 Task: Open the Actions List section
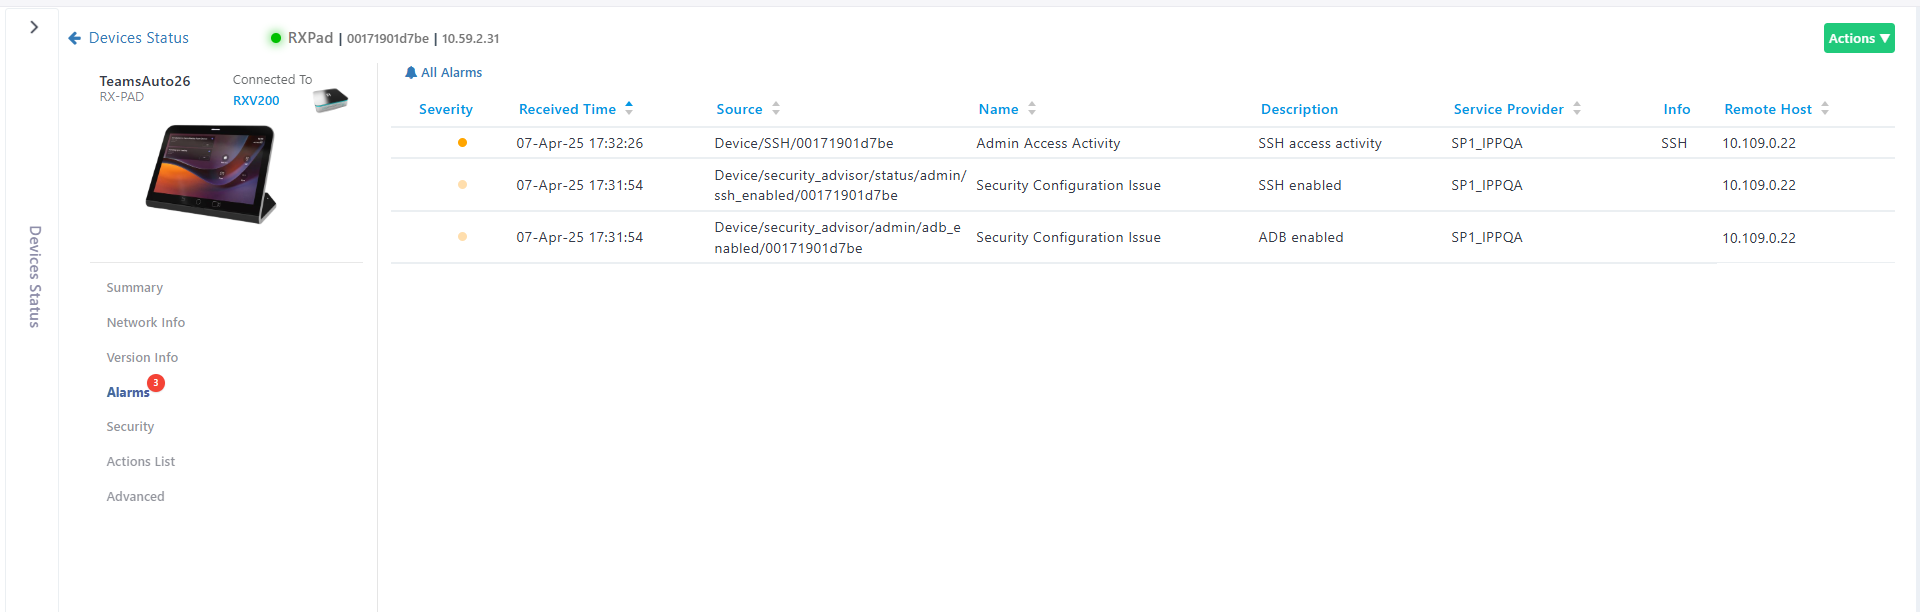point(140,461)
